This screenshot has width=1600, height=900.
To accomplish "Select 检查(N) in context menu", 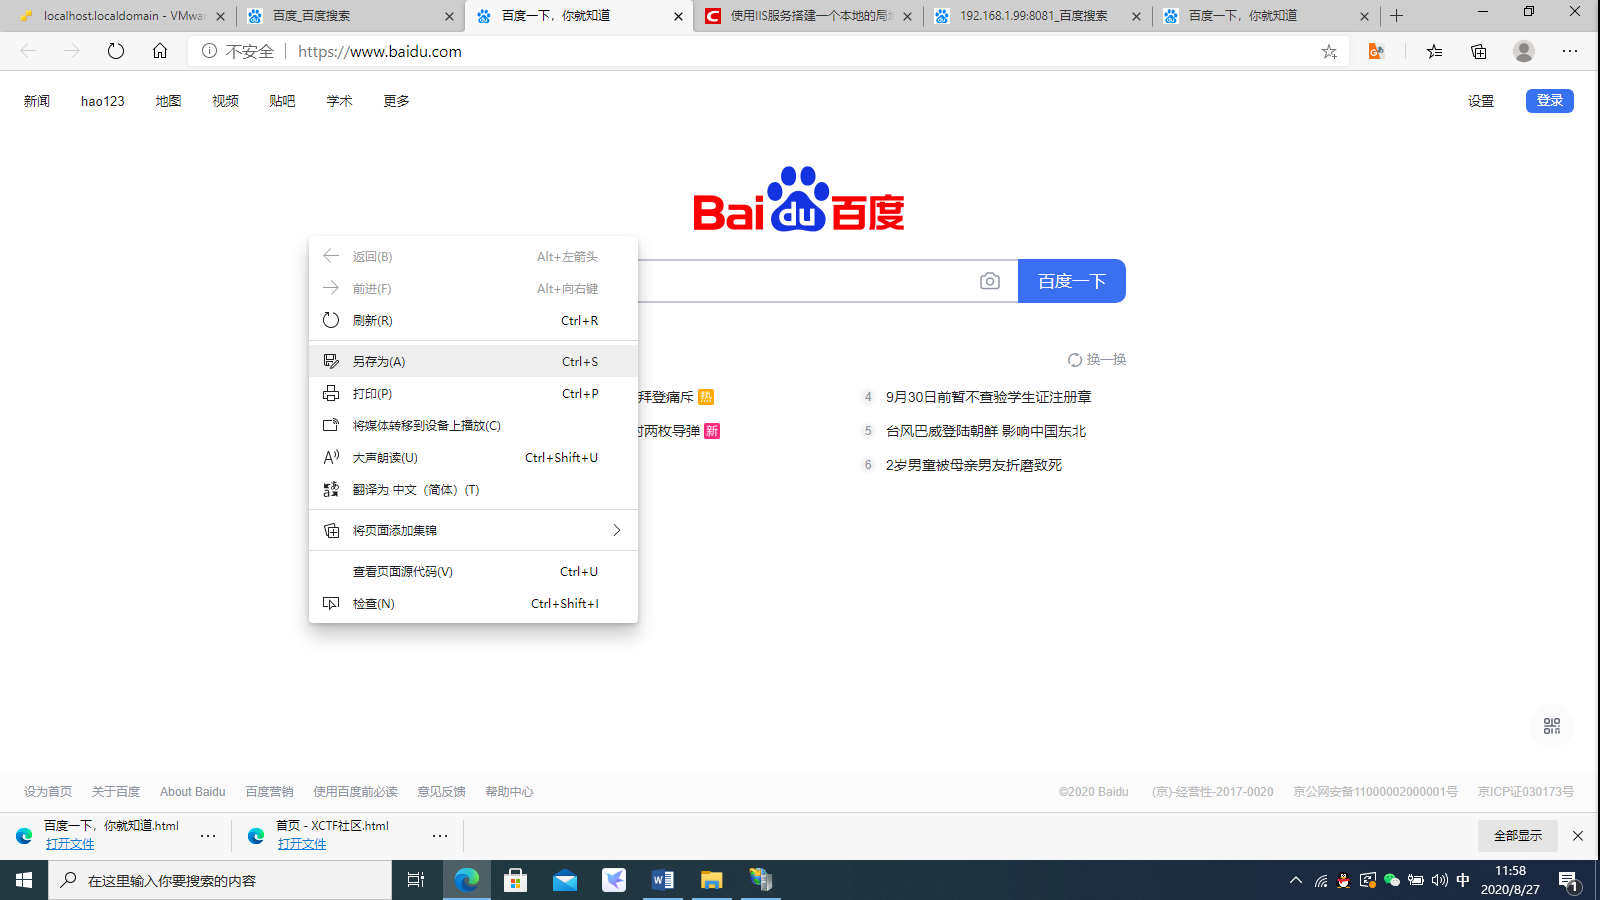I will (x=473, y=603).
